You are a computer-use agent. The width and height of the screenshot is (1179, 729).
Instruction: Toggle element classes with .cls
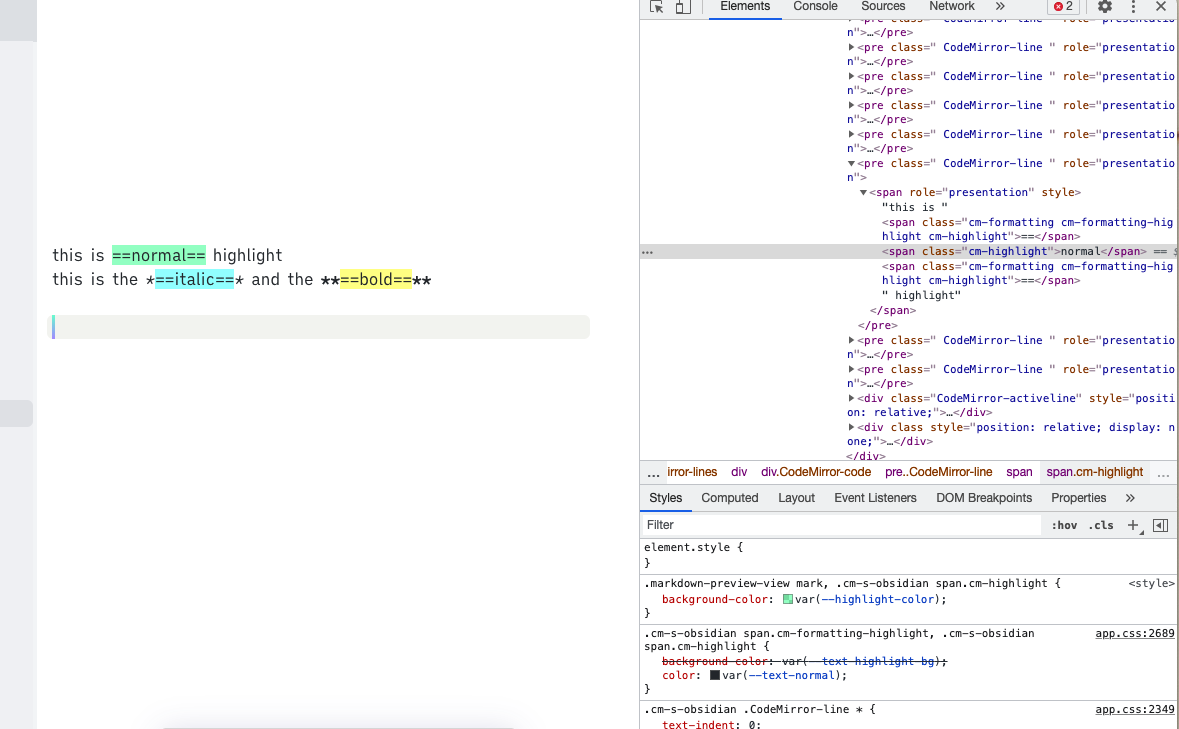point(1100,524)
